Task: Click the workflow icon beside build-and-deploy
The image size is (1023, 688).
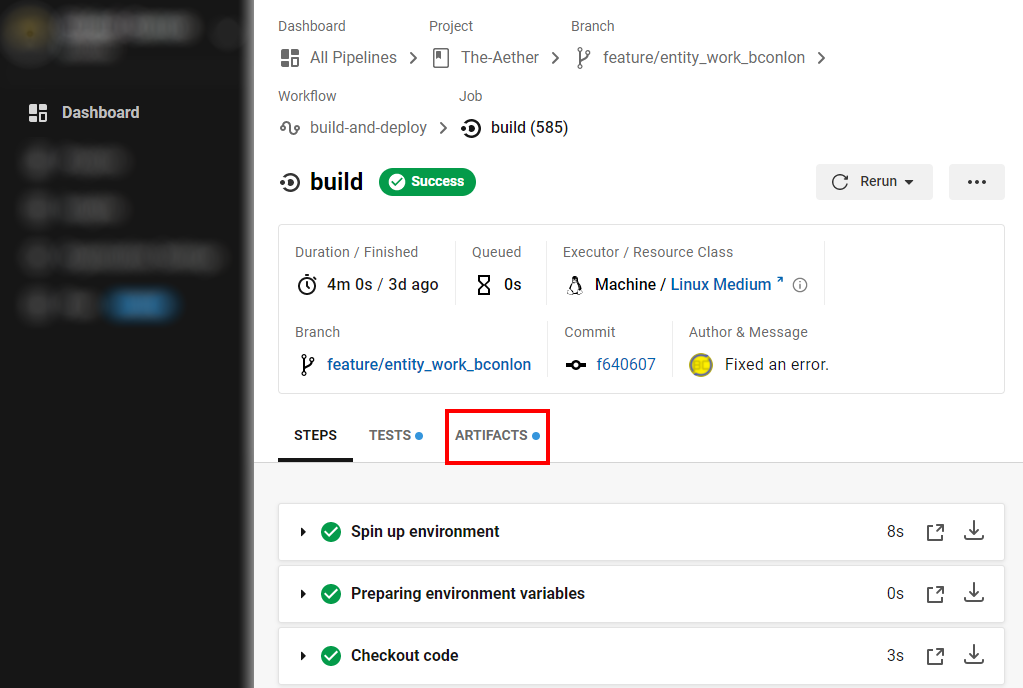Action: point(290,128)
